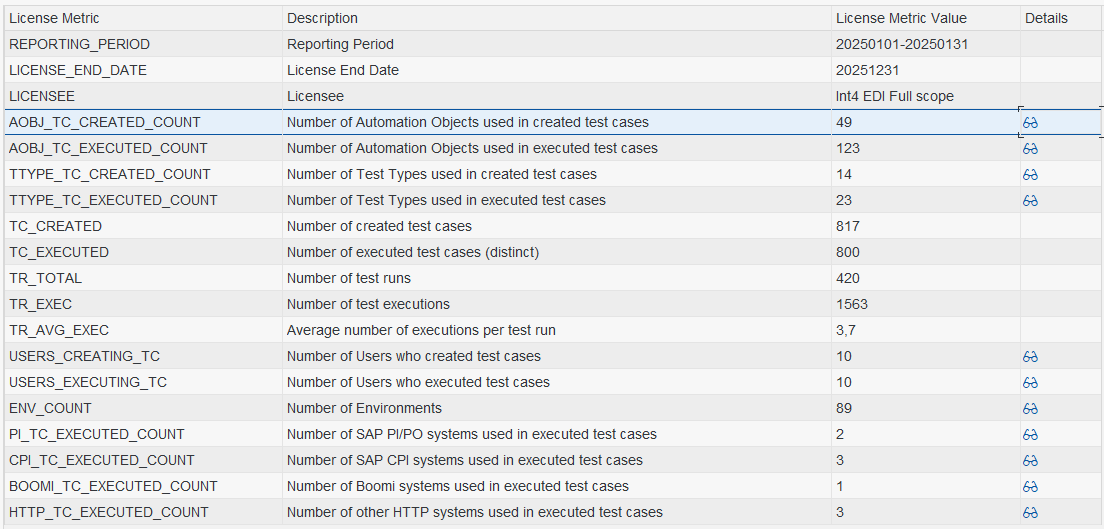Show details for USERS_CREATING_TC
This screenshot has width=1104, height=529.
click(1030, 357)
